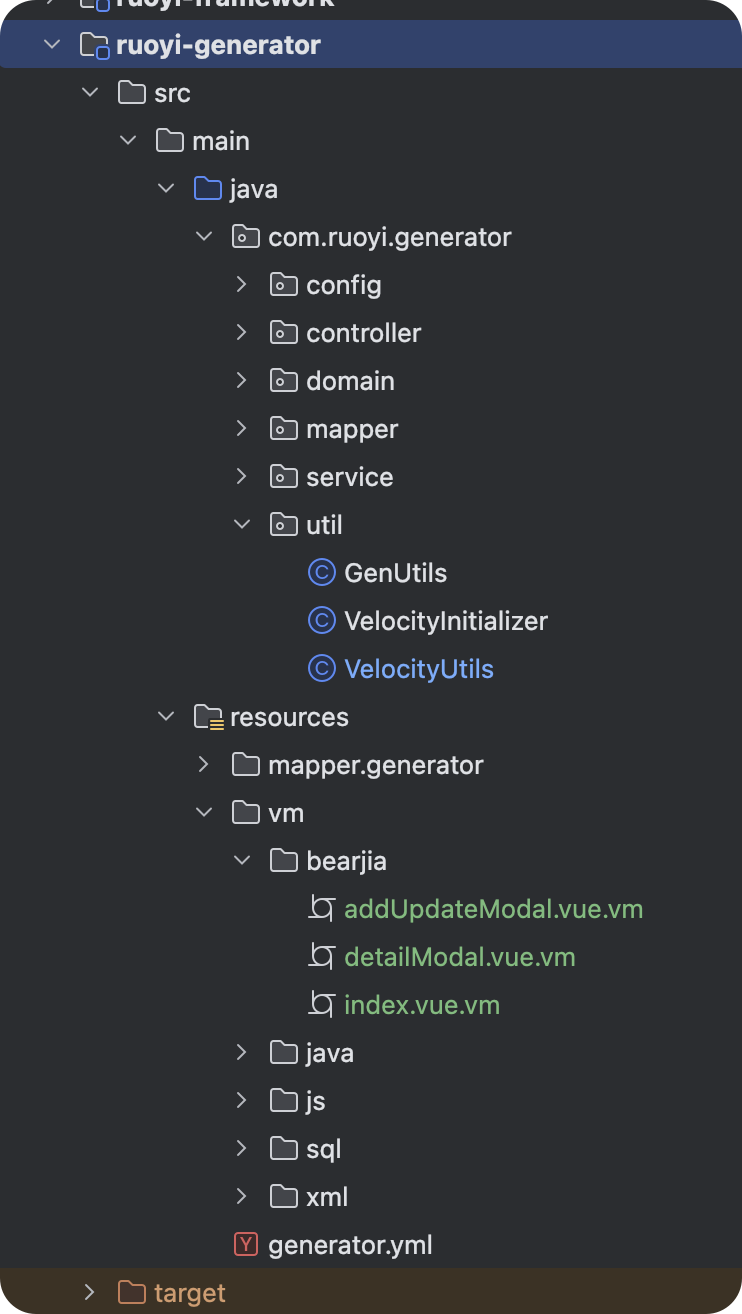Click the generator.yml YAML file icon
Image resolution: width=742 pixels, height=1314 pixels.
[245, 1245]
